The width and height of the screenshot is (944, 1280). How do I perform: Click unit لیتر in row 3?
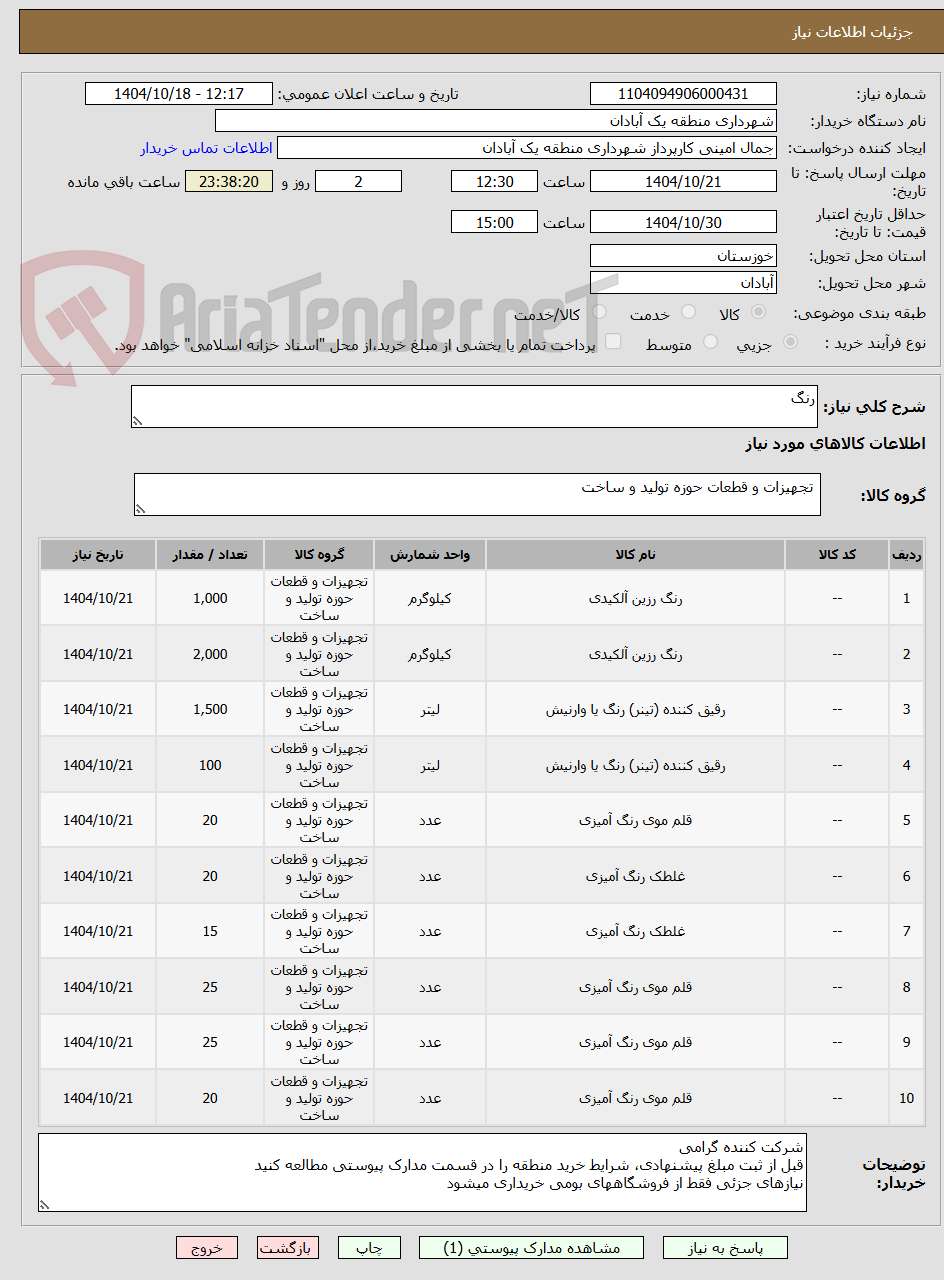430,709
